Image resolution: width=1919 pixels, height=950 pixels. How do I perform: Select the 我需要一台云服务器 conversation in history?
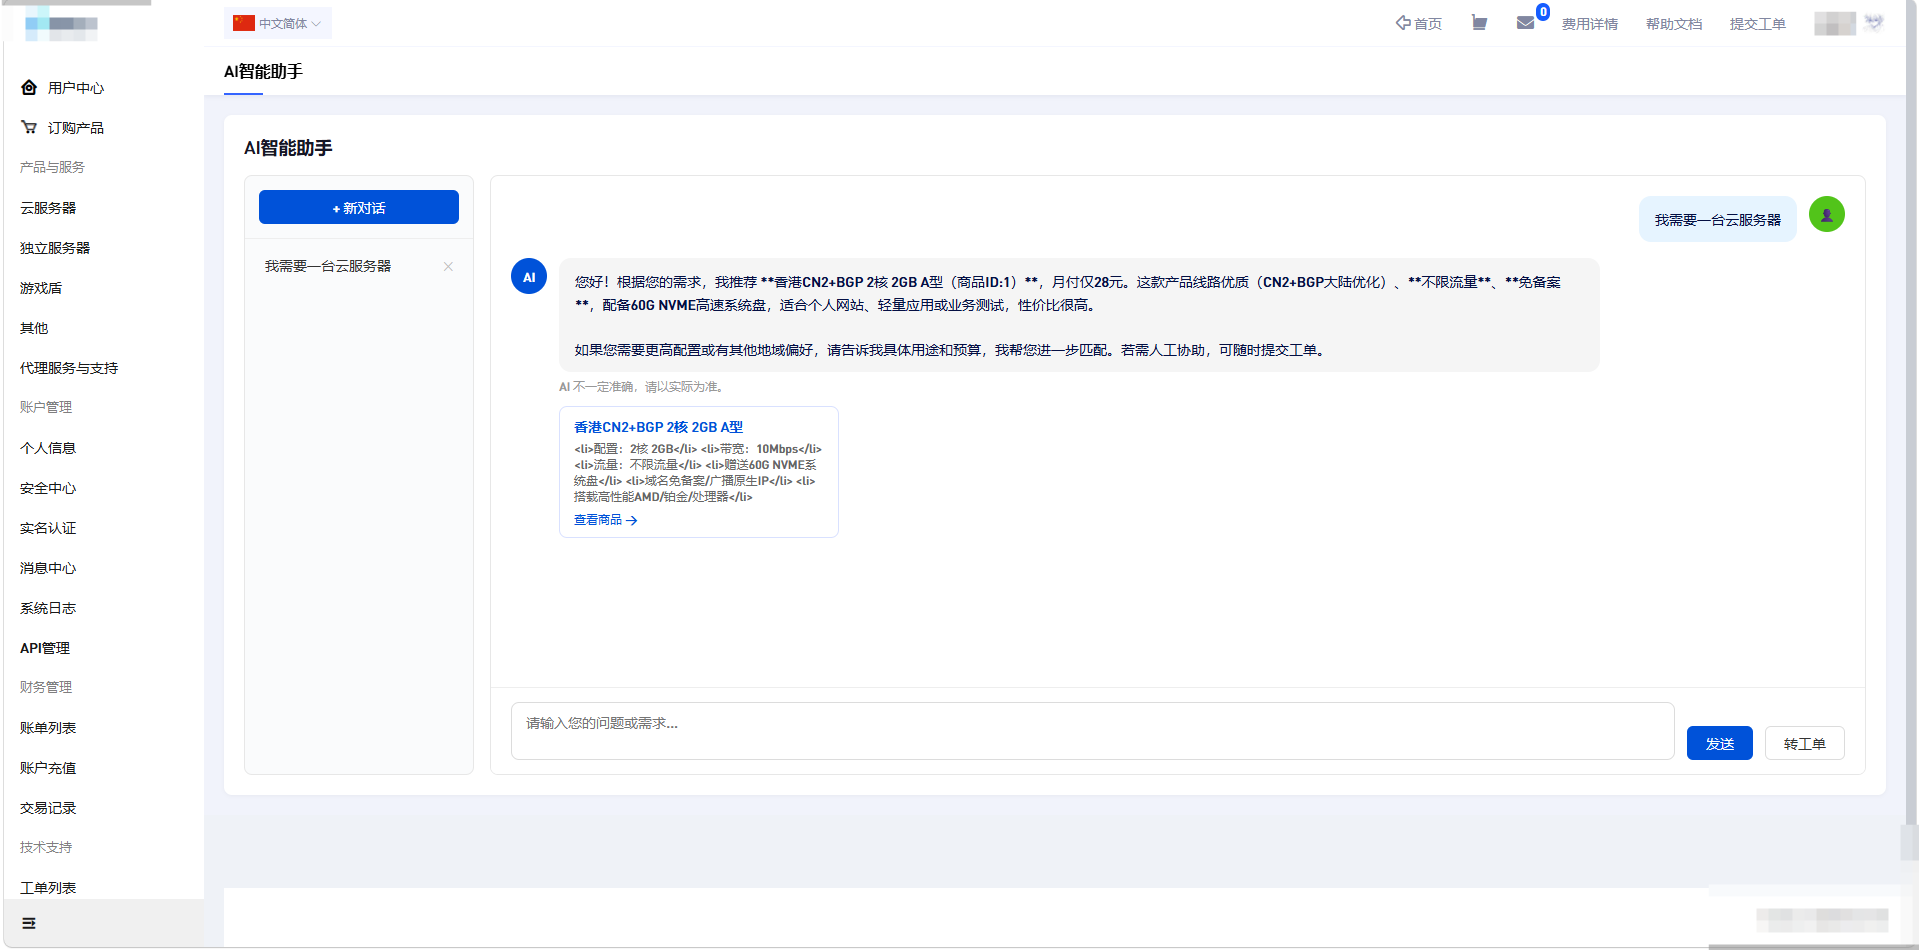328,266
